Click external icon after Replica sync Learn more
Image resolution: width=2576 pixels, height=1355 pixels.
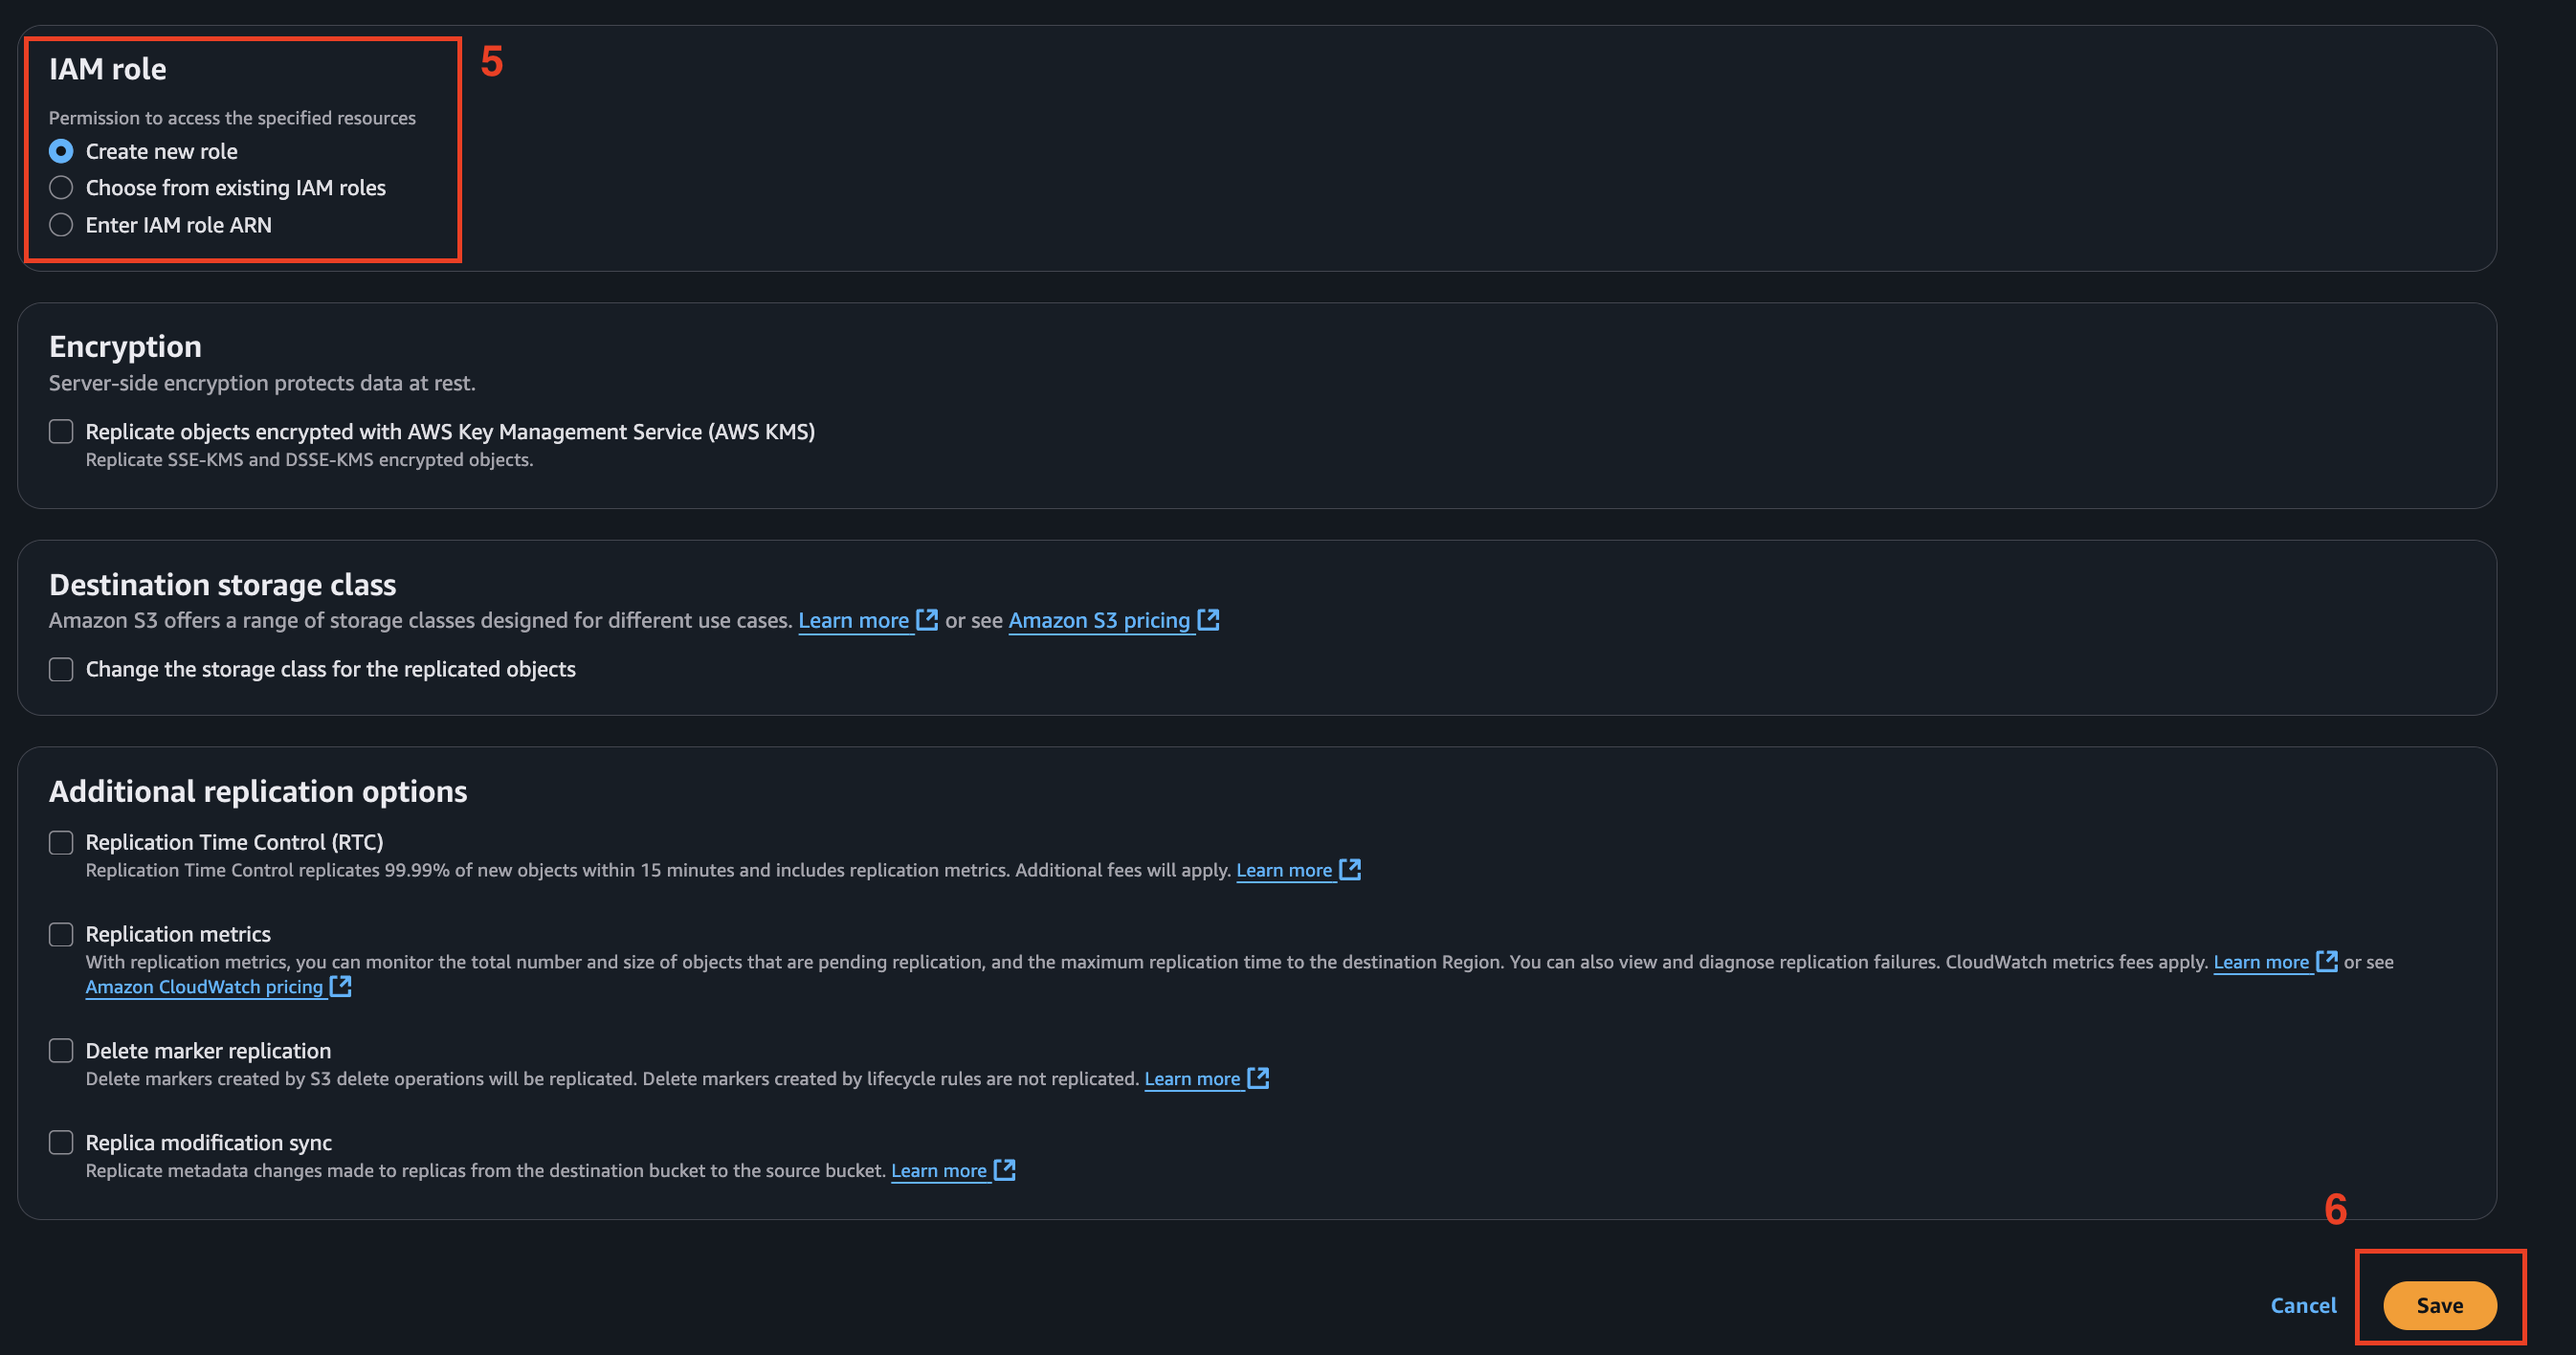point(1005,1170)
